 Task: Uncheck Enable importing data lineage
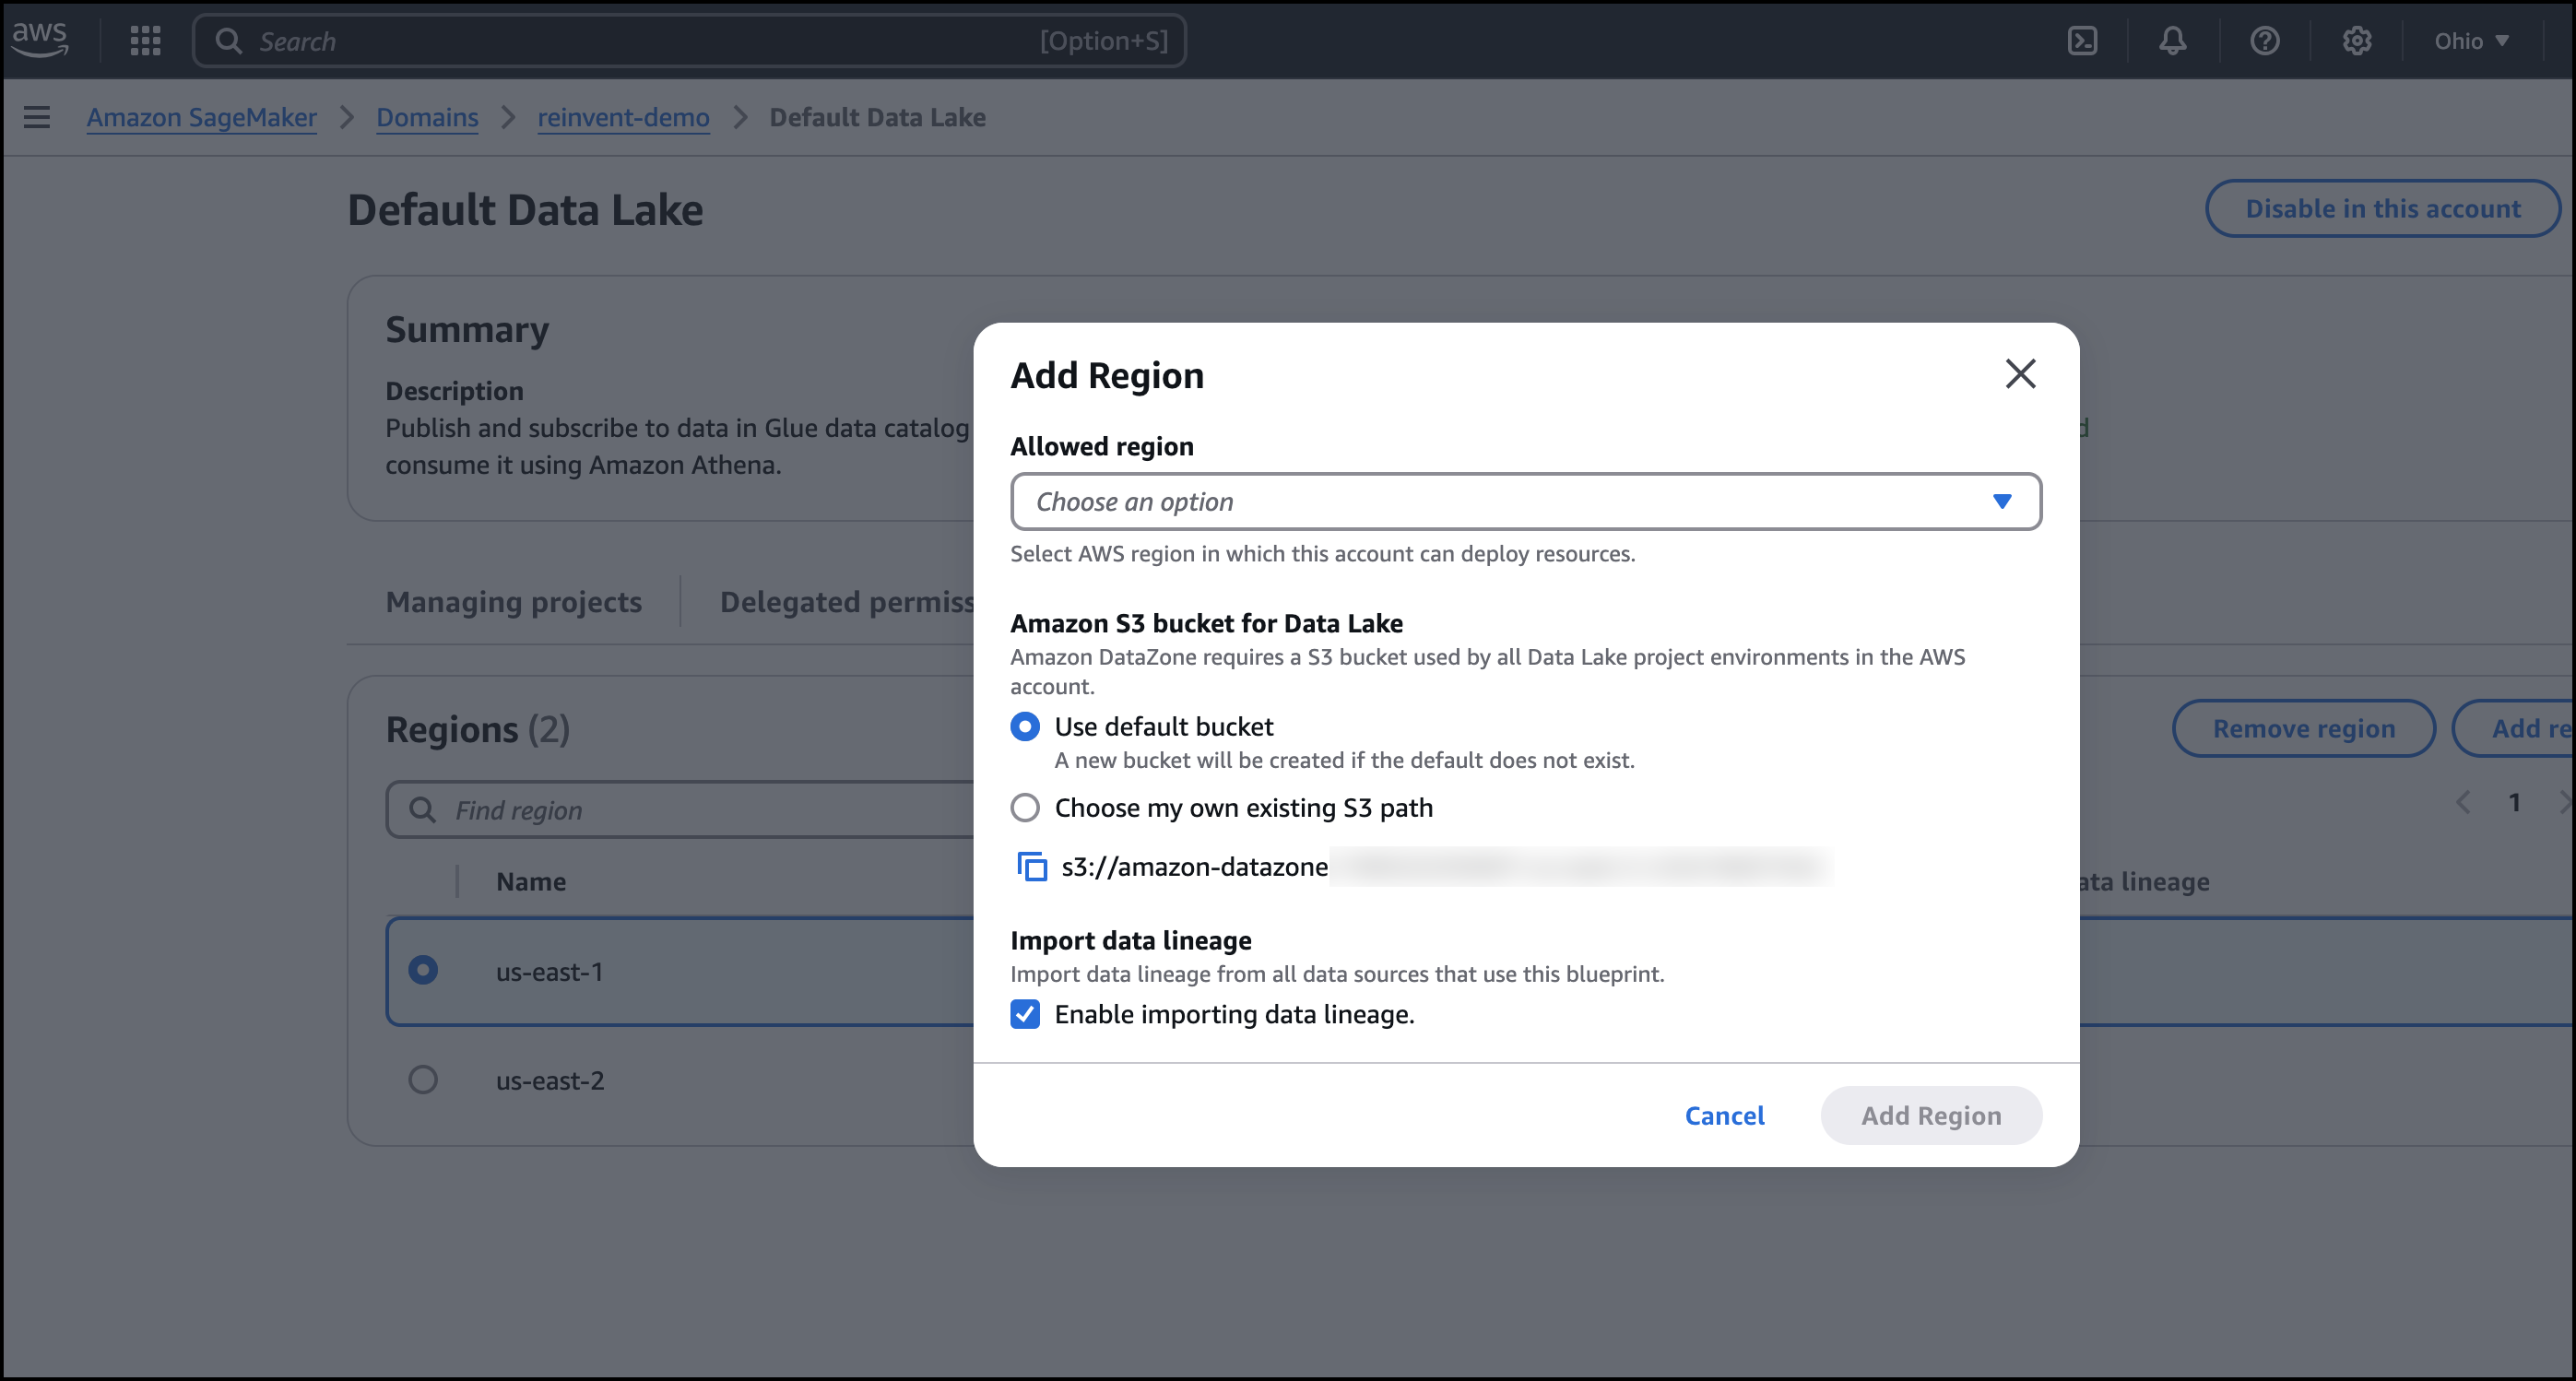coord(1025,1014)
